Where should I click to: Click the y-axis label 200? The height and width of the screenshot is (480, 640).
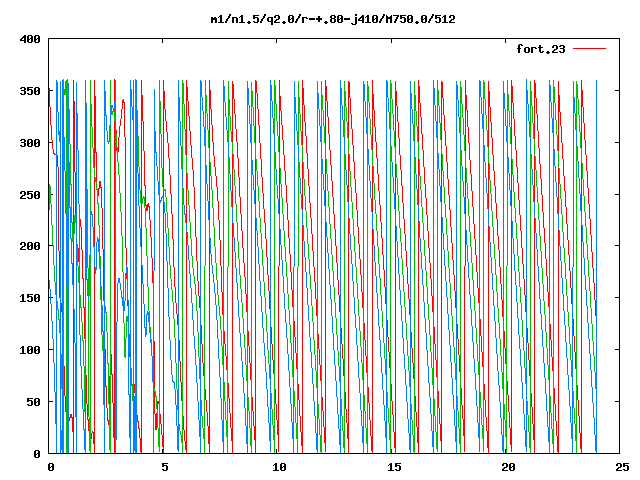point(30,246)
